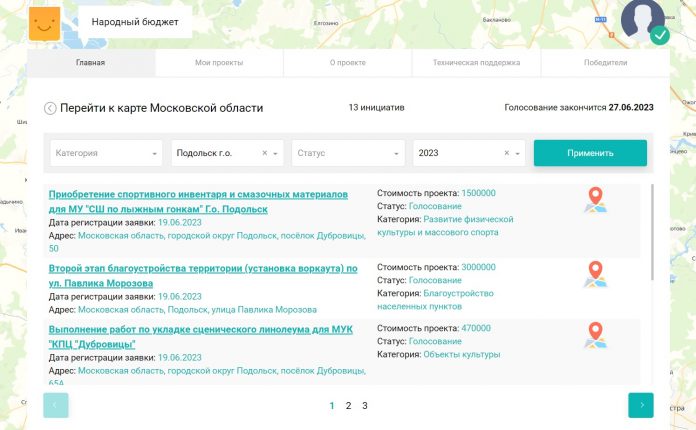Viewport: 696px width, 430px height.
Task: Switch to Мои проекты tab
Action: point(219,62)
